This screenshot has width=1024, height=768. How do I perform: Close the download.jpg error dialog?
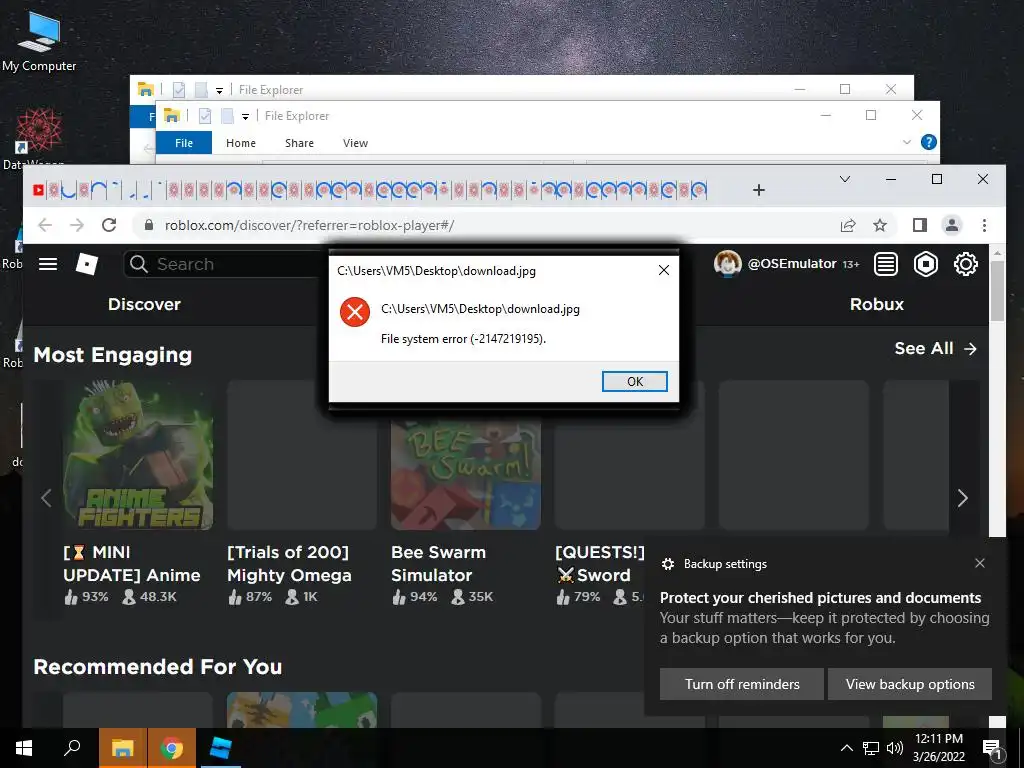tap(664, 270)
